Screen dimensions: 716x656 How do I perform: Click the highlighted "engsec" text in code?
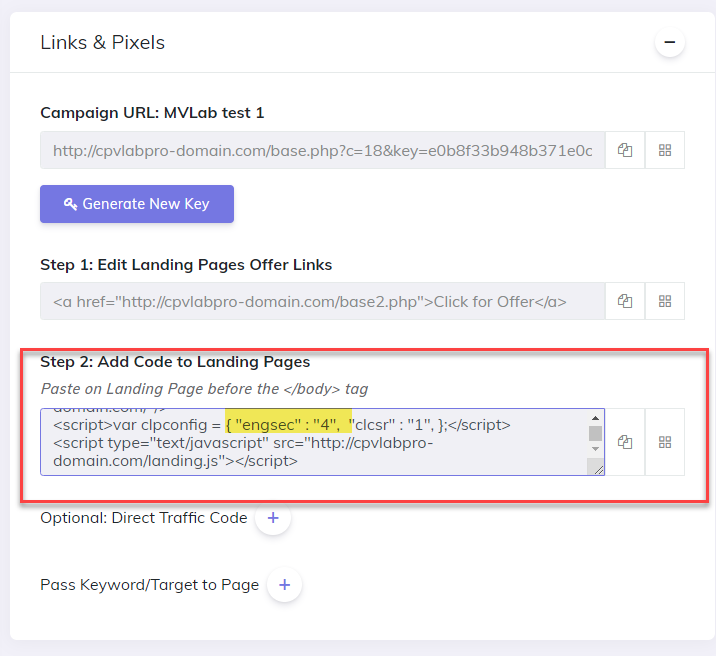269,425
